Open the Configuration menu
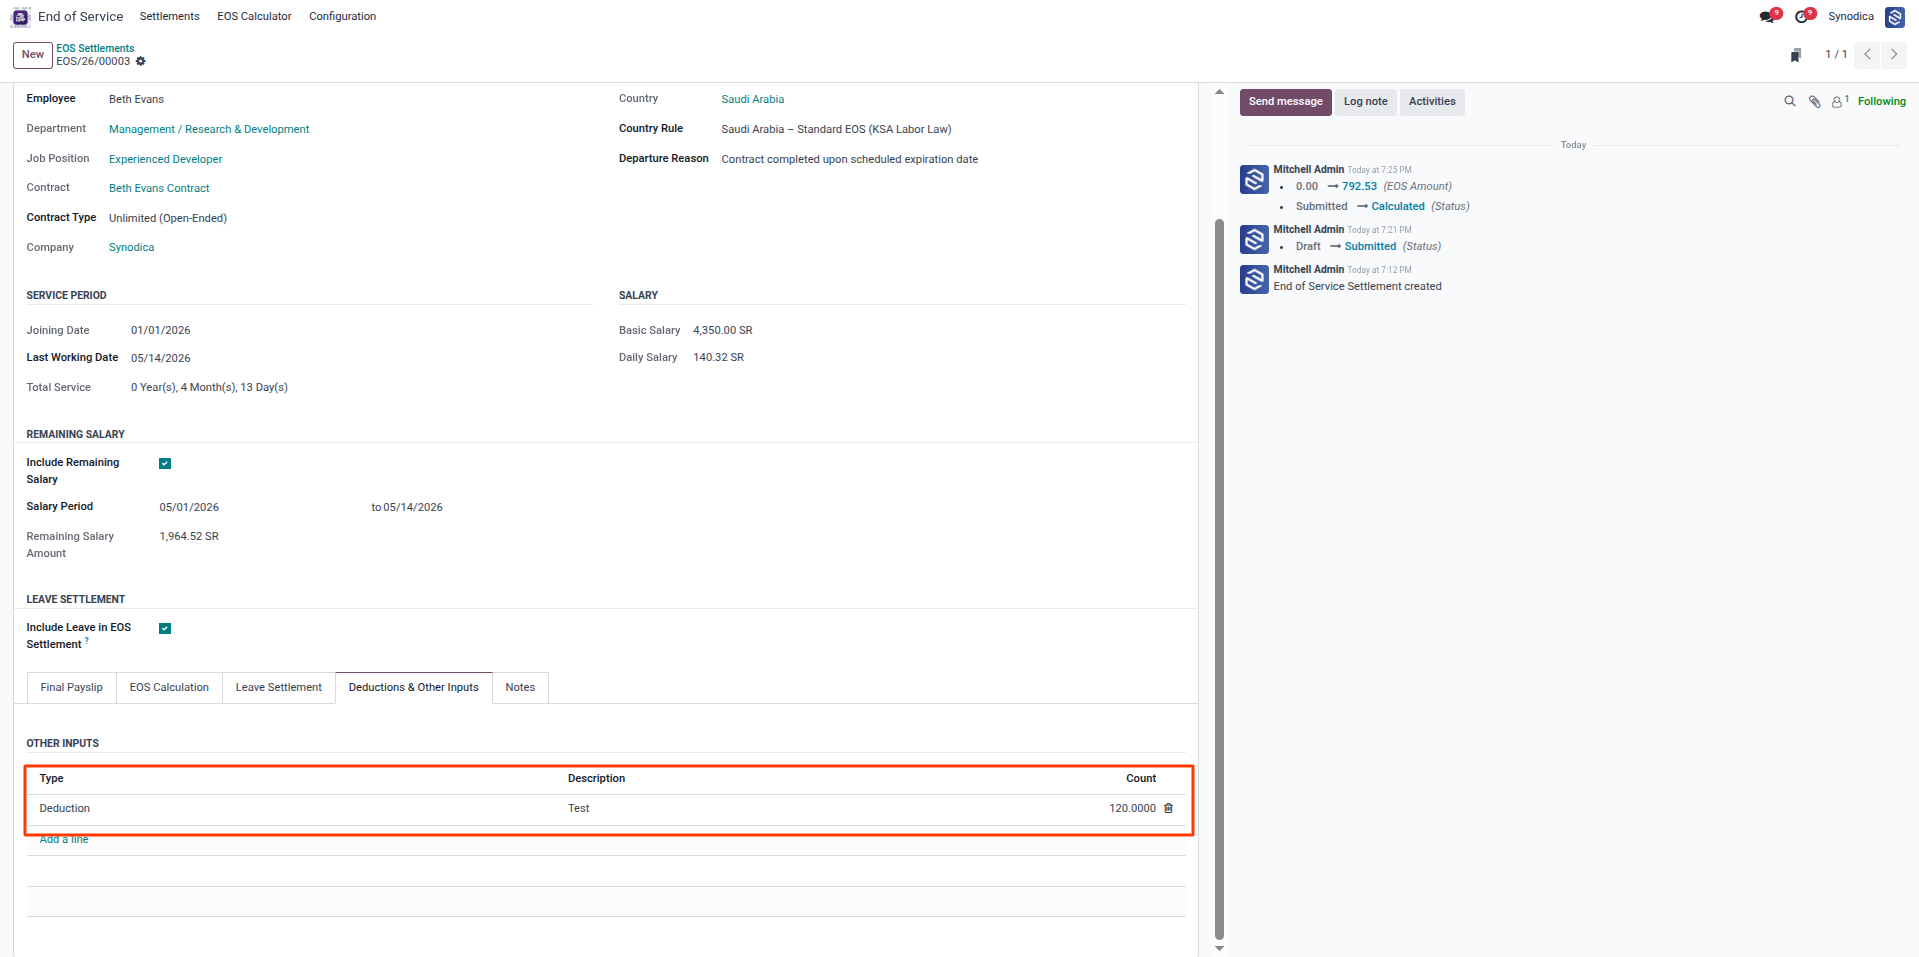Screen dimensions: 1919x957 tap(342, 17)
